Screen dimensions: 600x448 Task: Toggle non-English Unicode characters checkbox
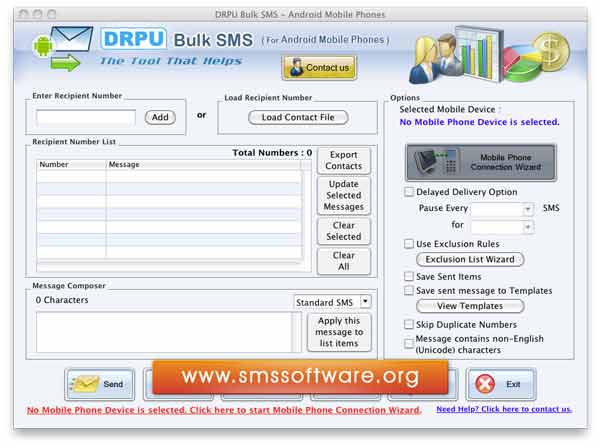pos(409,344)
